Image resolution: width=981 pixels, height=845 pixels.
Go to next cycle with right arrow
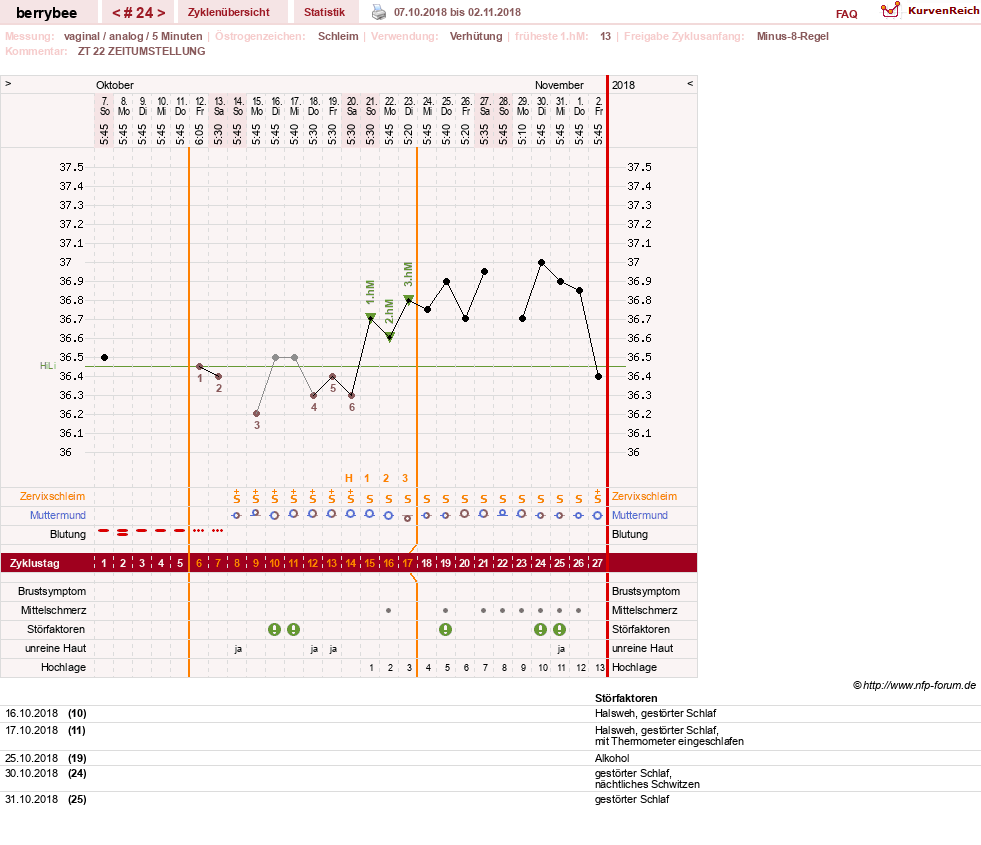161,13
